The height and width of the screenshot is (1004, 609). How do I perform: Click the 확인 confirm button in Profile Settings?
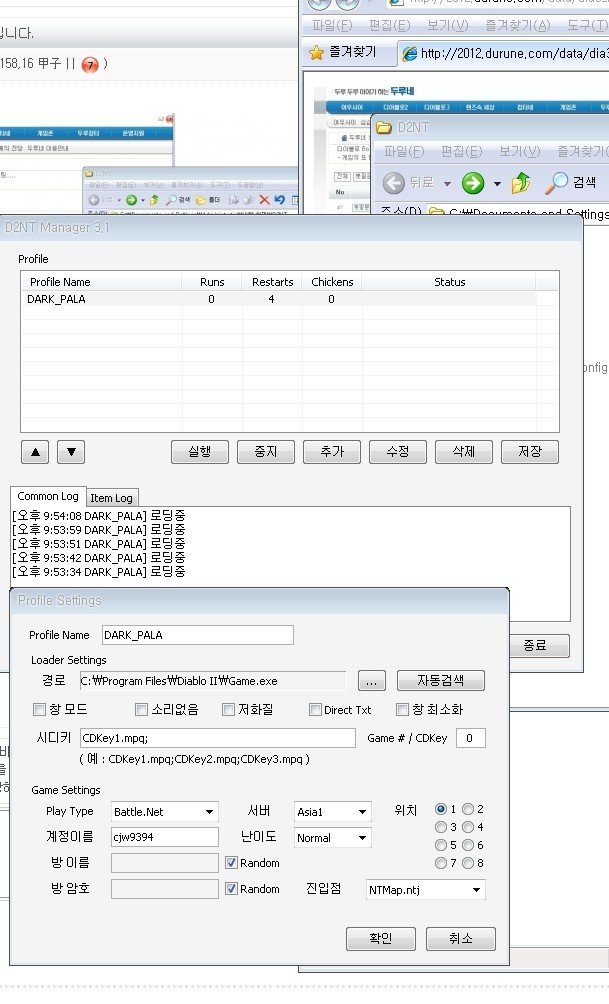click(380, 939)
